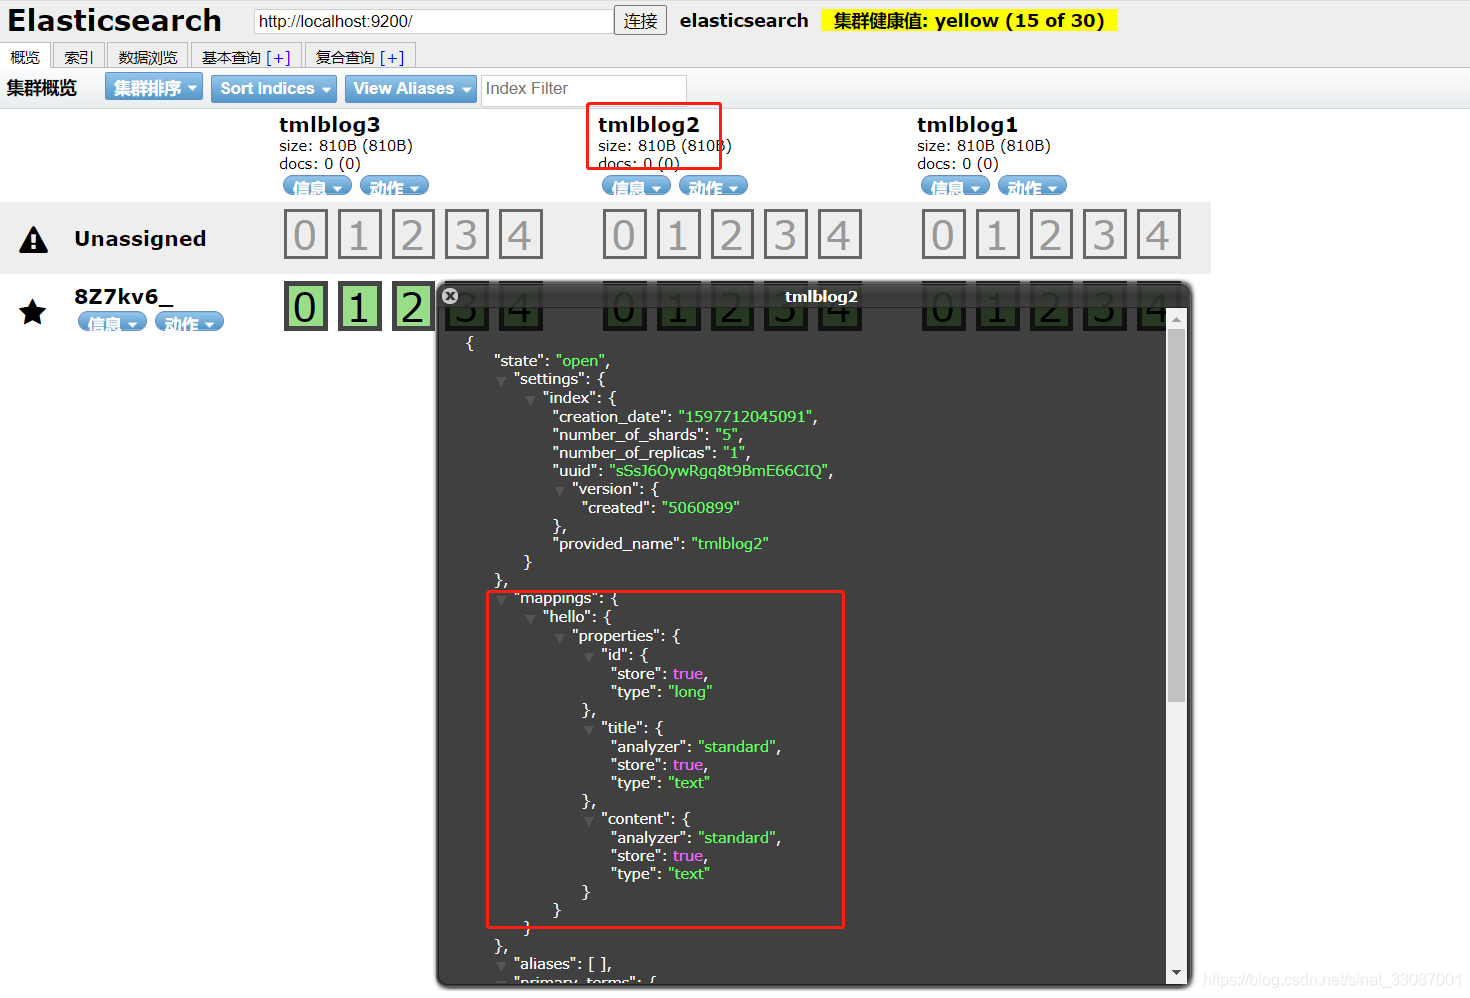Click the Elasticsearch header title
The width and height of the screenshot is (1470, 998).
click(115, 20)
